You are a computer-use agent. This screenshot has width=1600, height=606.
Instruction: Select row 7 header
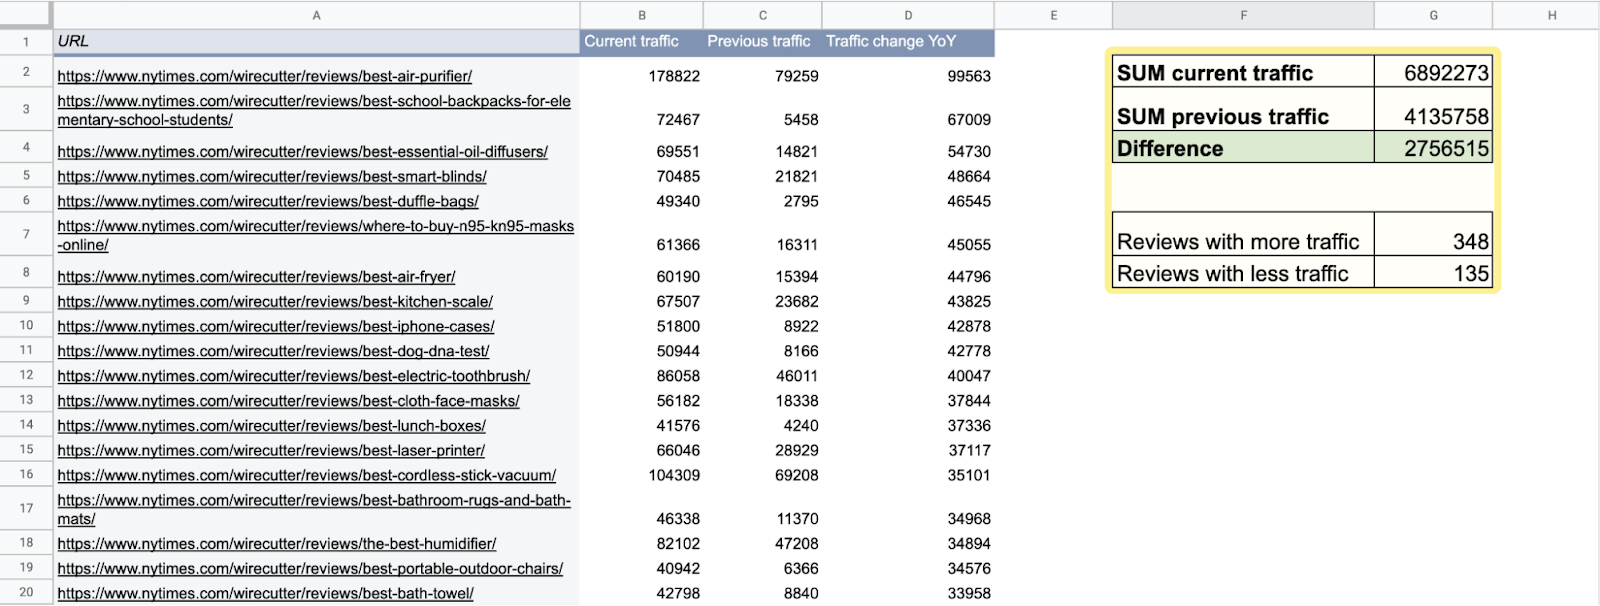click(26, 235)
